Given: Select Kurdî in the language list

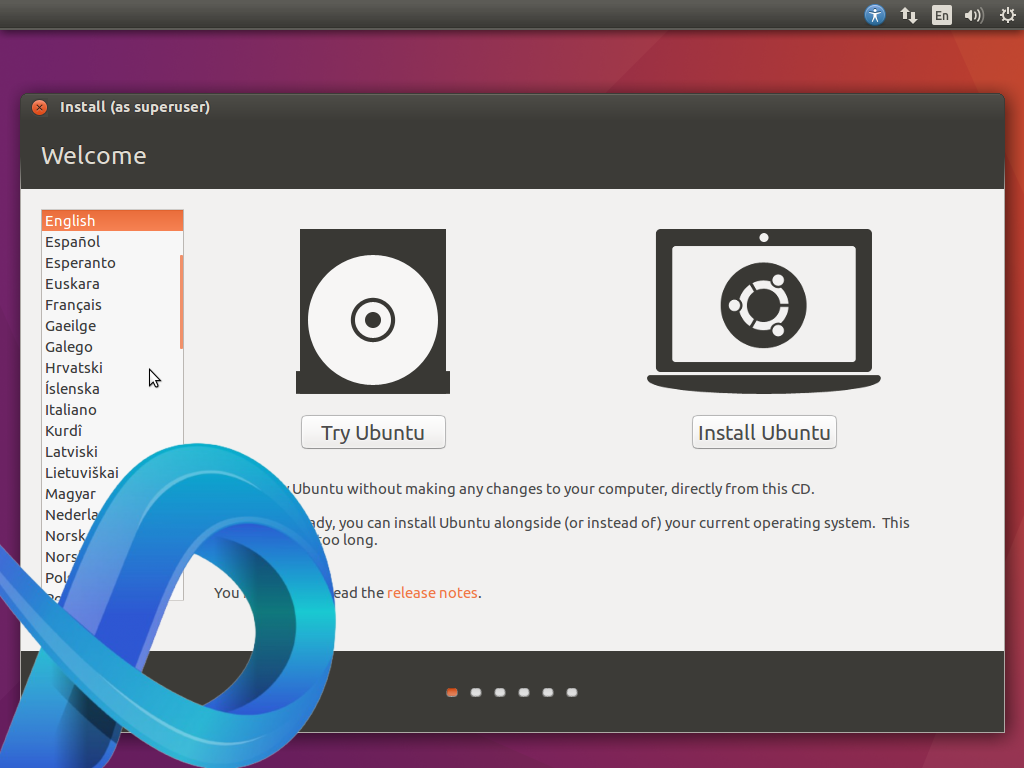Looking at the screenshot, I should point(112,430).
